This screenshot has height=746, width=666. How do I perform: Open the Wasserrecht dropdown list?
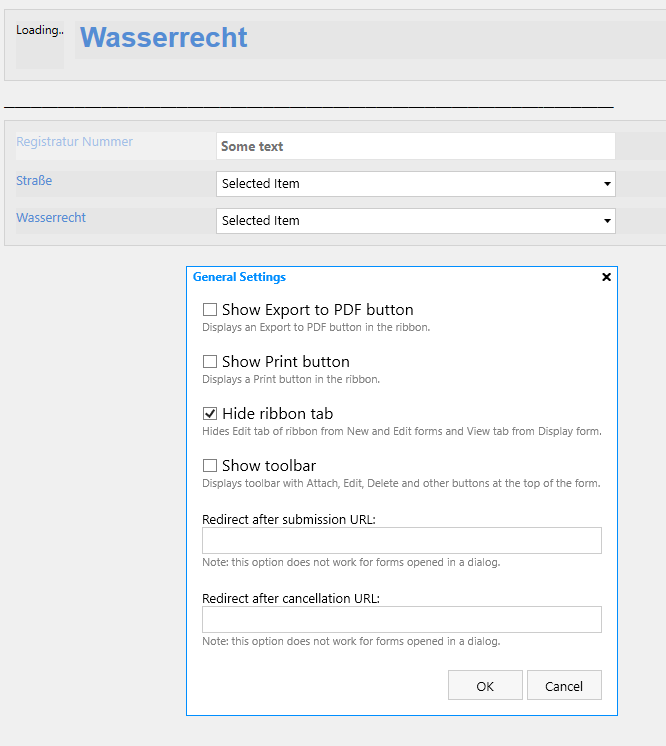pos(416,221)
